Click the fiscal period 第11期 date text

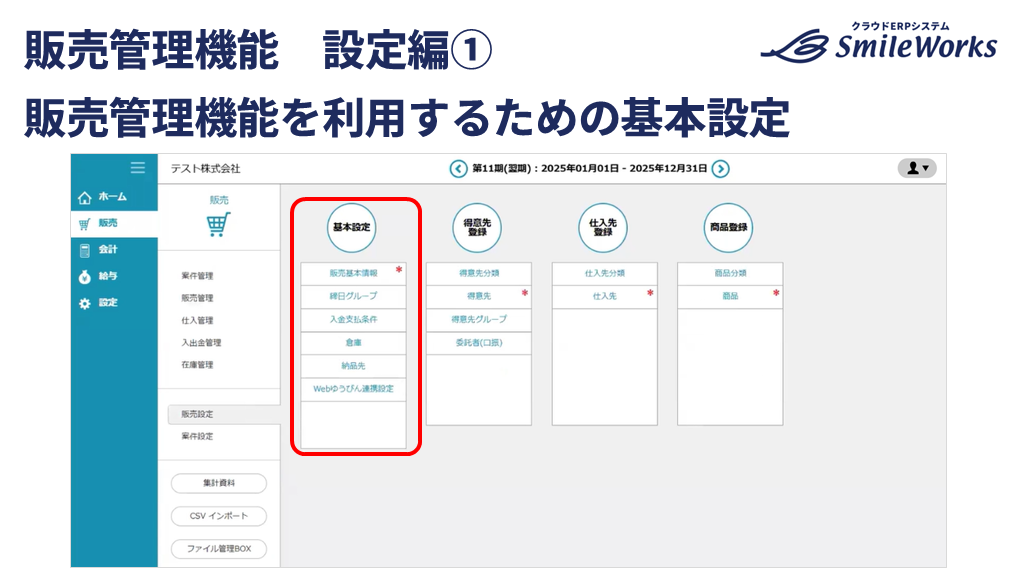tap(590, 168)
